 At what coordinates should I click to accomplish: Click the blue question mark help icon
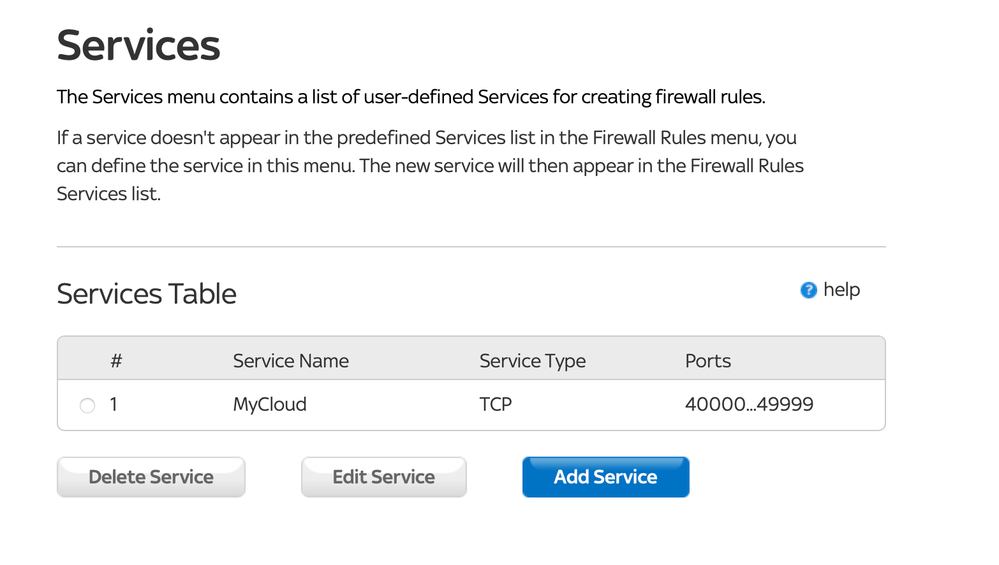click(809, 290)
